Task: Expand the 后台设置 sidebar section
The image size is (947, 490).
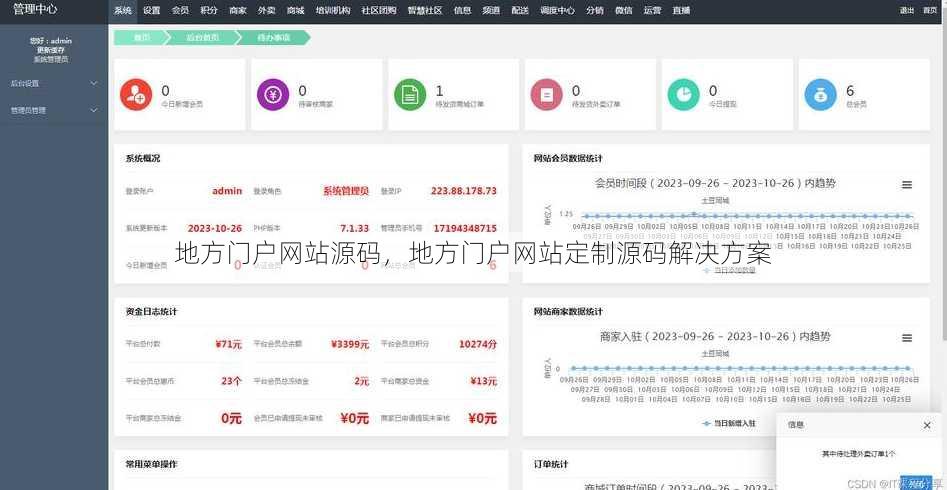Action: 54,83
